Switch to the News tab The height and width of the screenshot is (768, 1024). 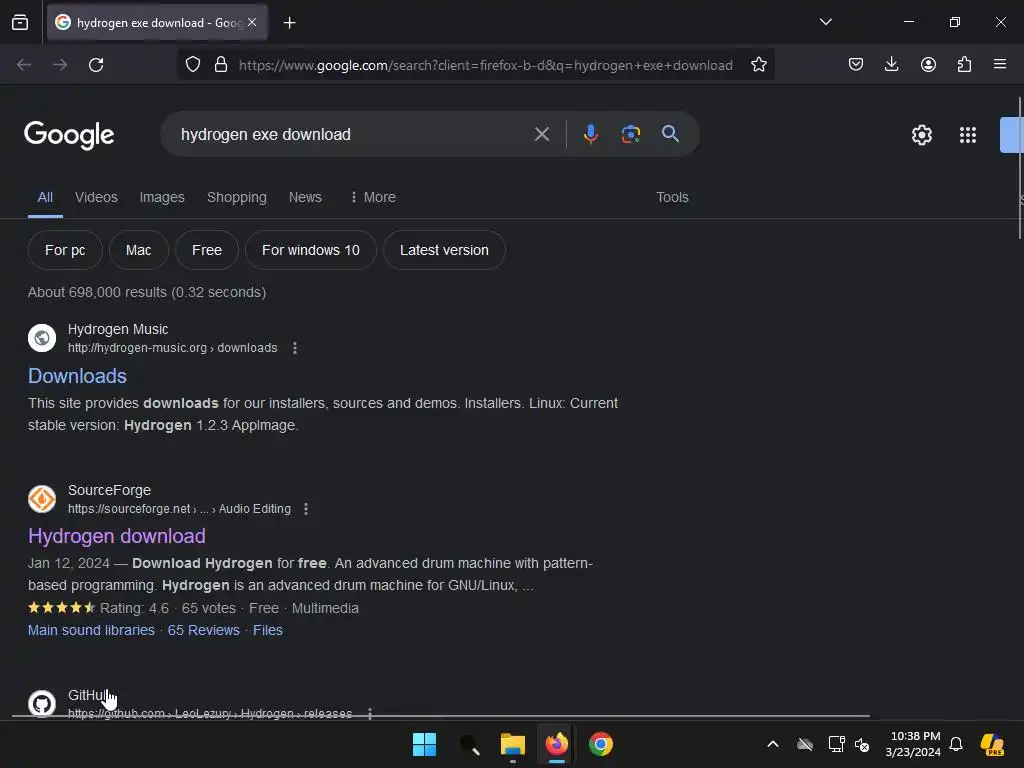pos(305,197)
